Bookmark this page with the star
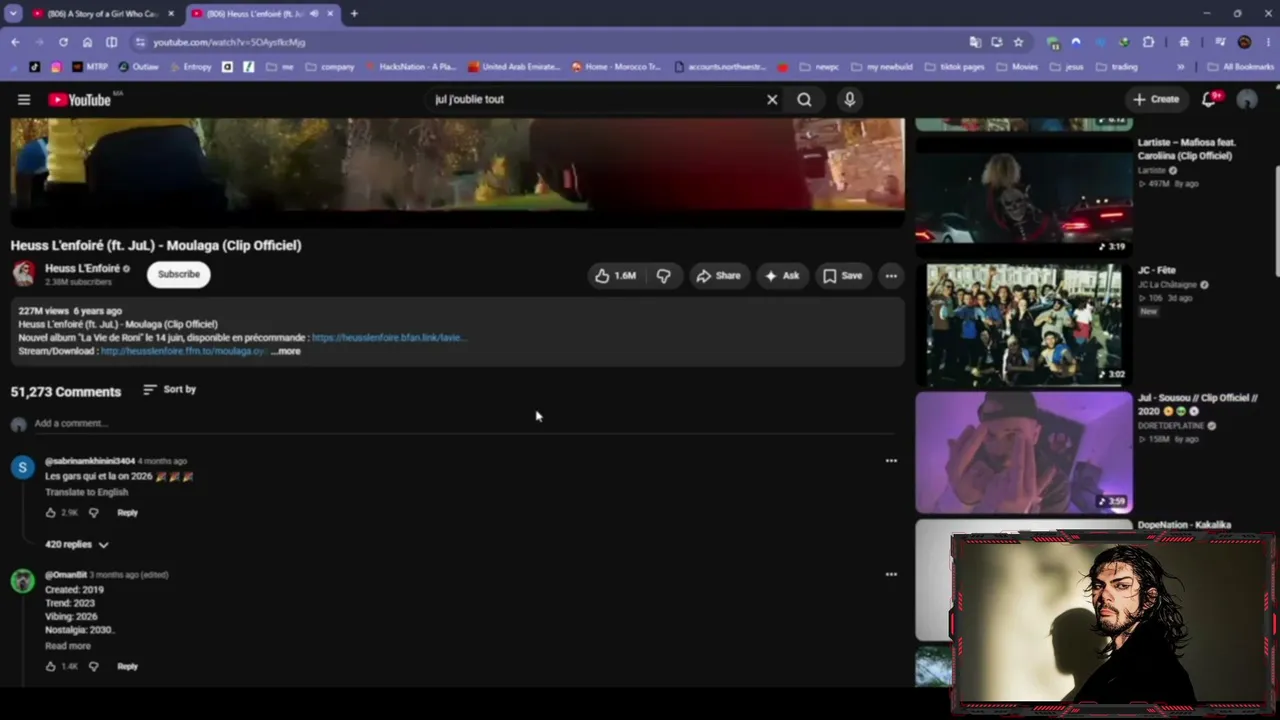This screenshot has height=720, width=1280. point(1018,42)
